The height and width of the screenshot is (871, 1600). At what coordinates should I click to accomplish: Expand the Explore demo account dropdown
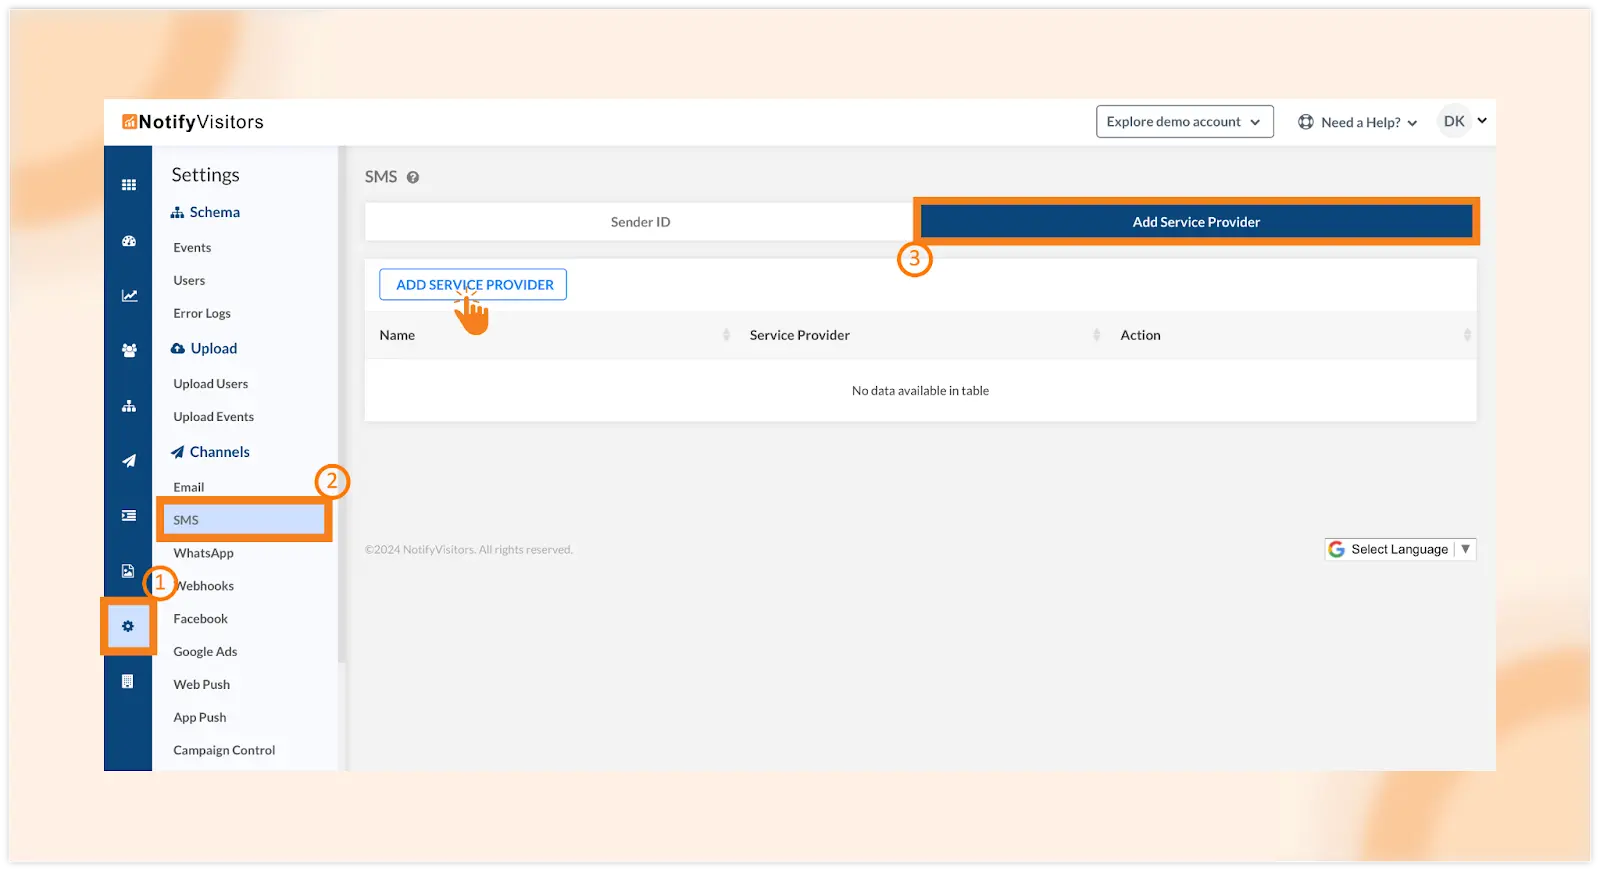1184,122
